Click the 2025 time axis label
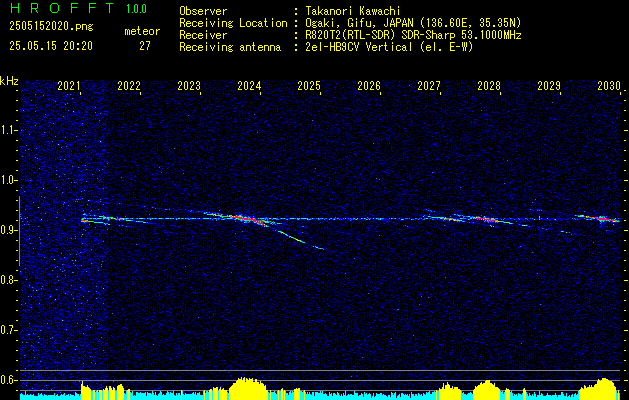This screenshot has height=400, width=629. coord(309,86)
